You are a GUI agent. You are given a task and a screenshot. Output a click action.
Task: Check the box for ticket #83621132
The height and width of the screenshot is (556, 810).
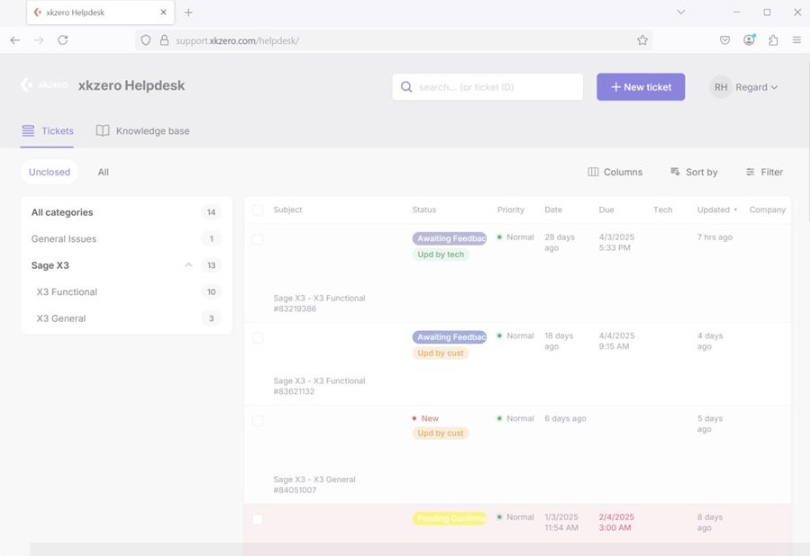pos(257,338)
